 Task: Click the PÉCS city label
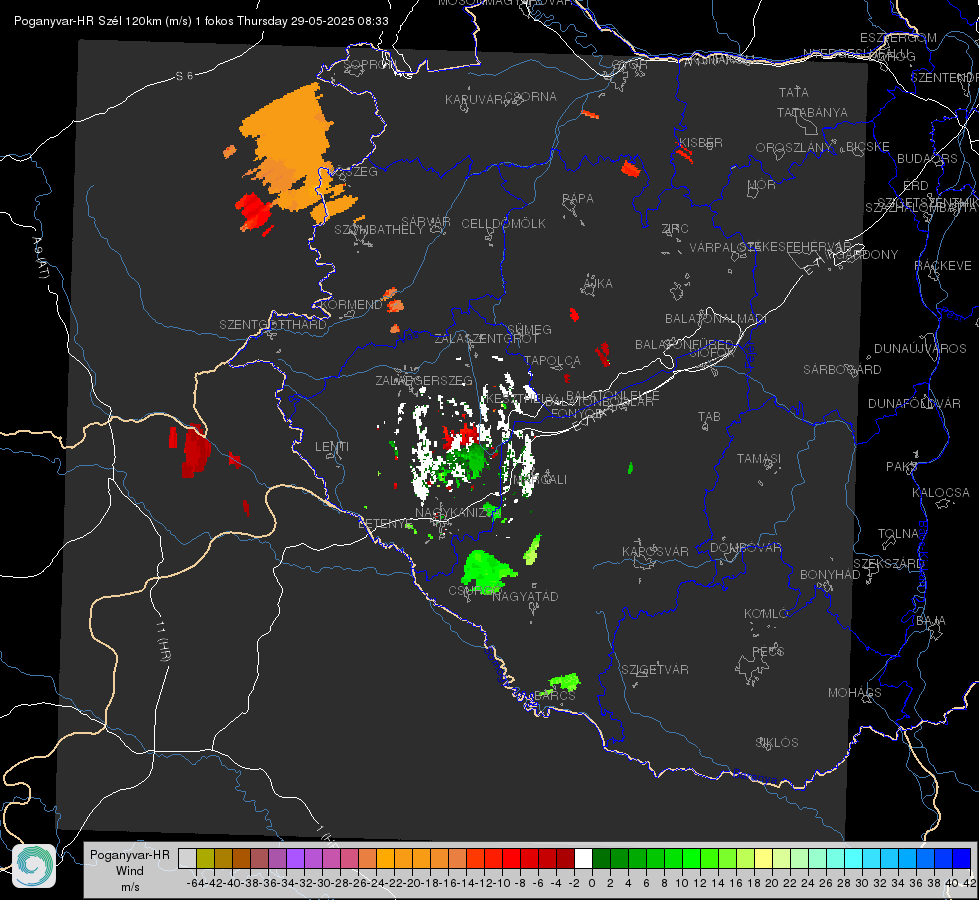coord(767,652)
